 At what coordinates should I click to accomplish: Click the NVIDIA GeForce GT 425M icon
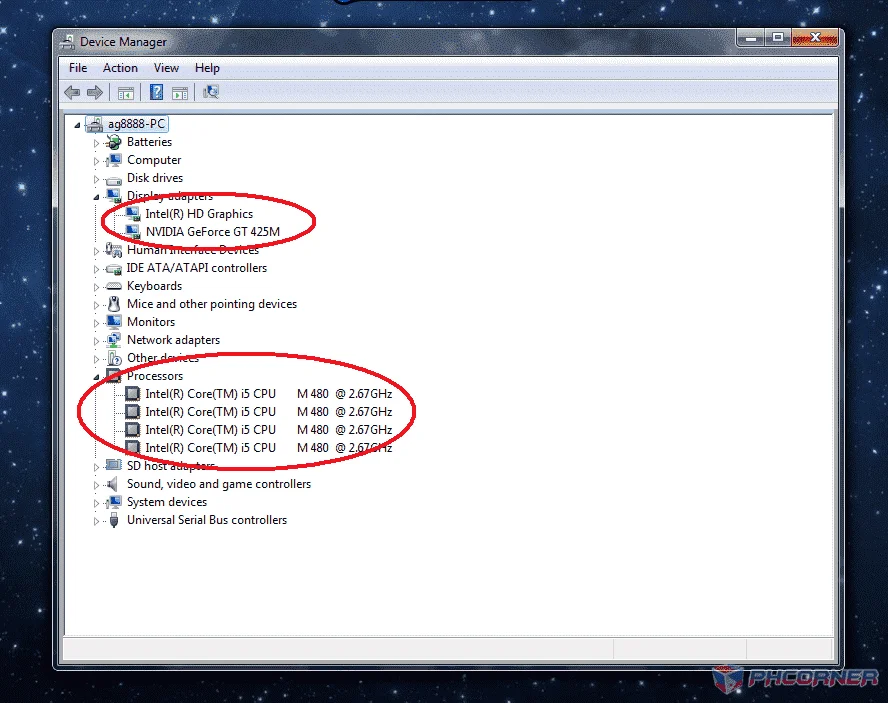click(x=133, y=232)
